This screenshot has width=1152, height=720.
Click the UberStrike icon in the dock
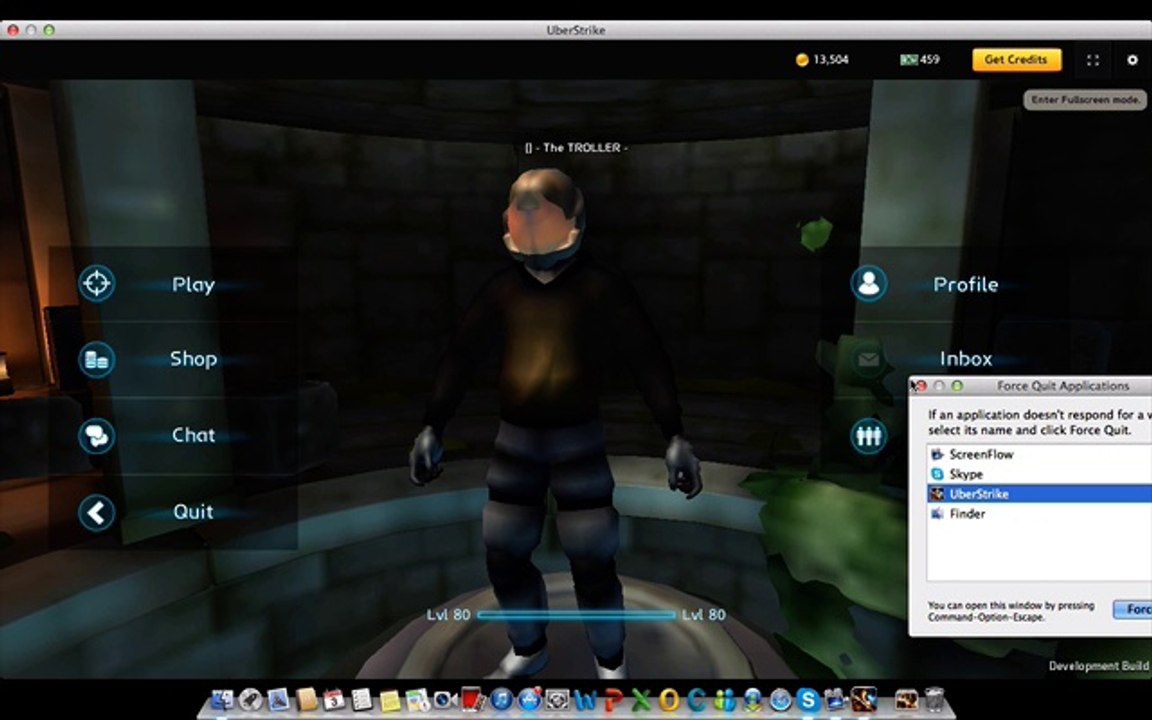[x=863, y=699]
